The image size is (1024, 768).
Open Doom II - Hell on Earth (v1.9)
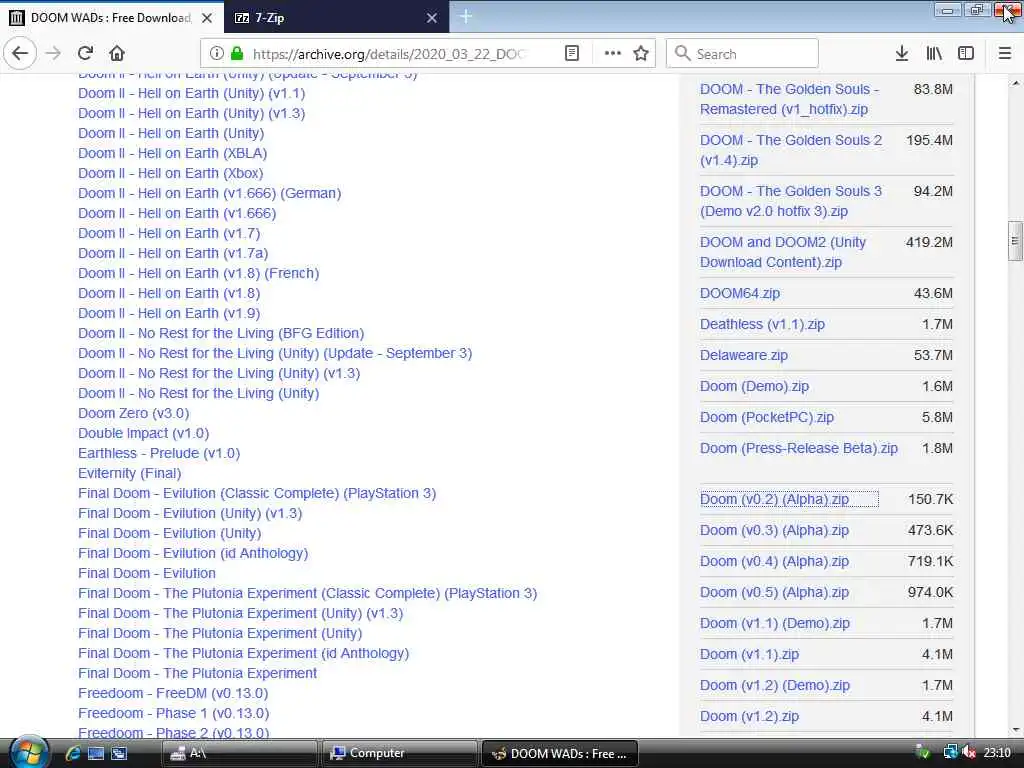click(x=169, y=313)
